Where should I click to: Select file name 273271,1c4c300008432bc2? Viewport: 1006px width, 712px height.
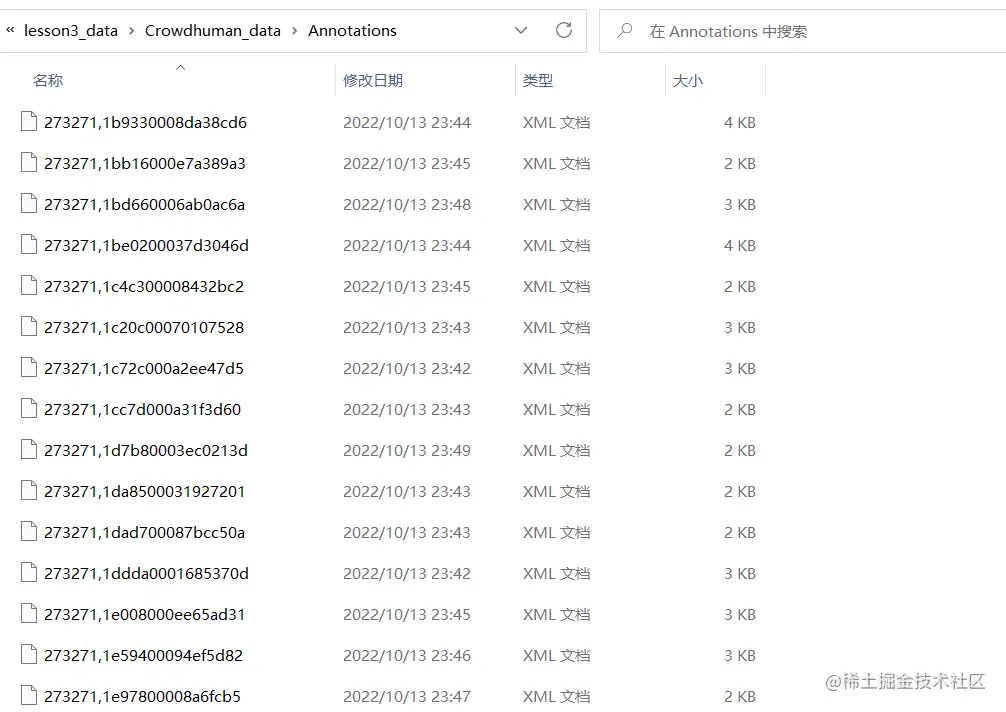coord(144,287)
